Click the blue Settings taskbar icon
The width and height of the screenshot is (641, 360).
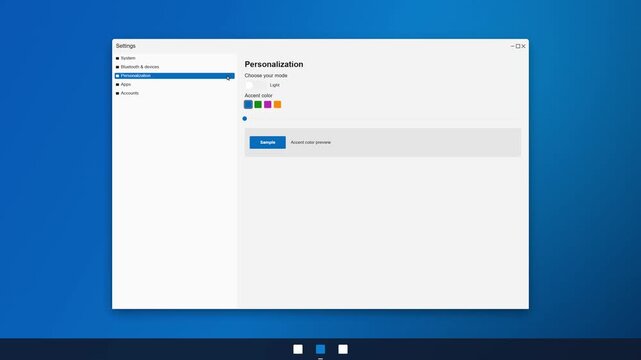tap(320, 349)
